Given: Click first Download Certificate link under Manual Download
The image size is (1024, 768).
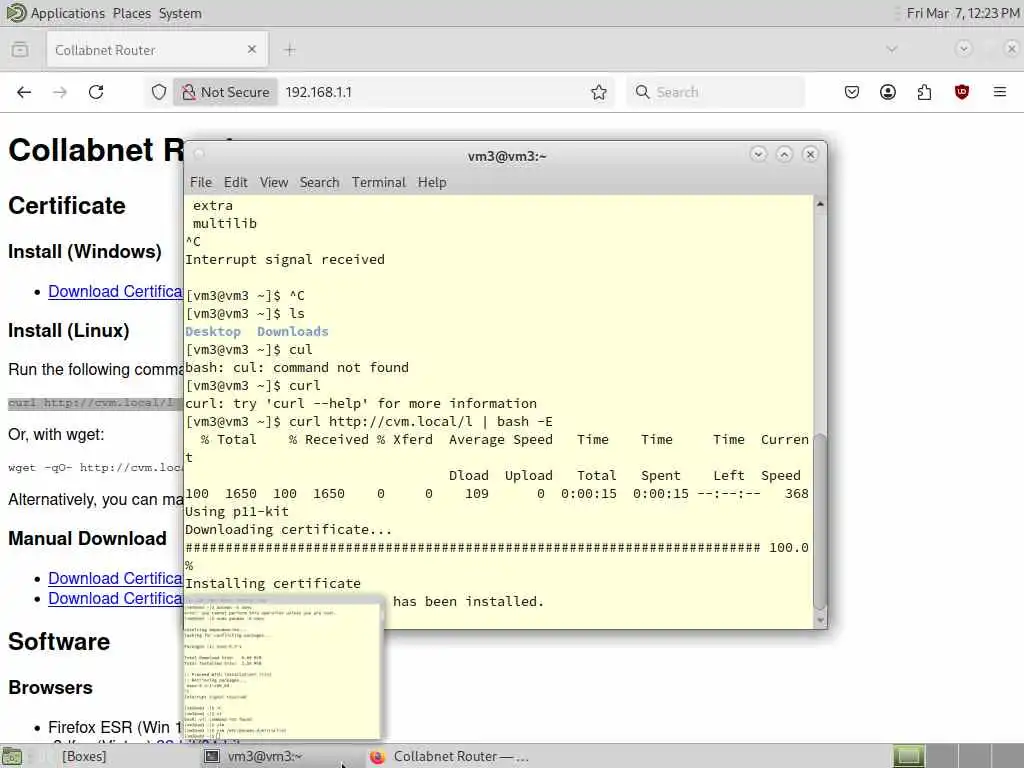Looking at the screenshot, I should click(x=116, y=578).
